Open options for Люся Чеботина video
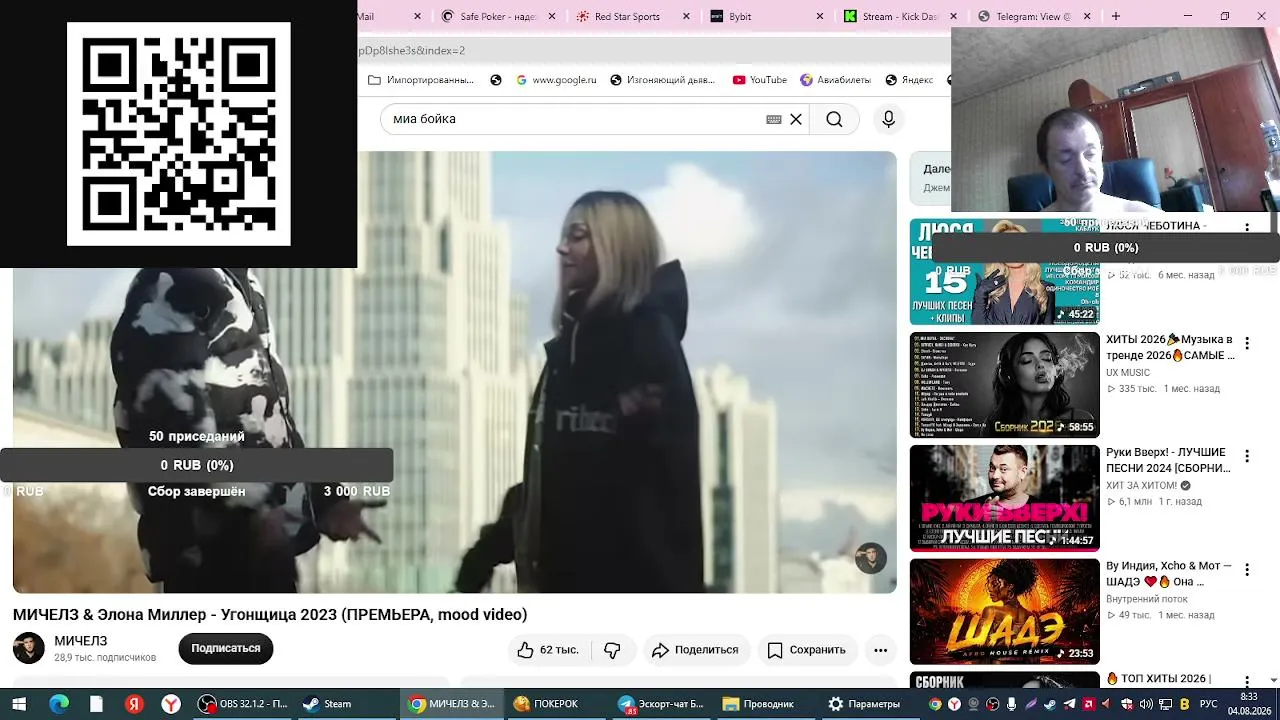Image resolution: width=1280 pixels, height=720 pixels. pos(1246,228)
